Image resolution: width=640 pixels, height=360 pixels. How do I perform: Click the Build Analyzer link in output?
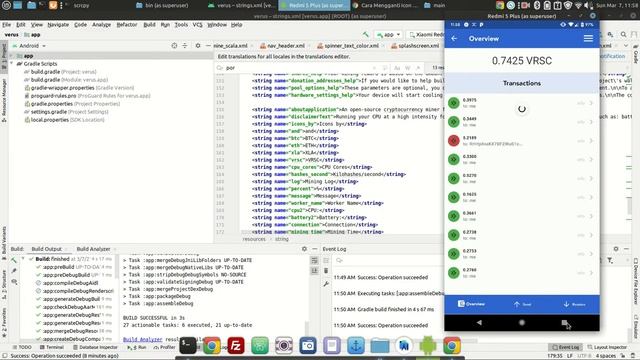click(142, 339)
